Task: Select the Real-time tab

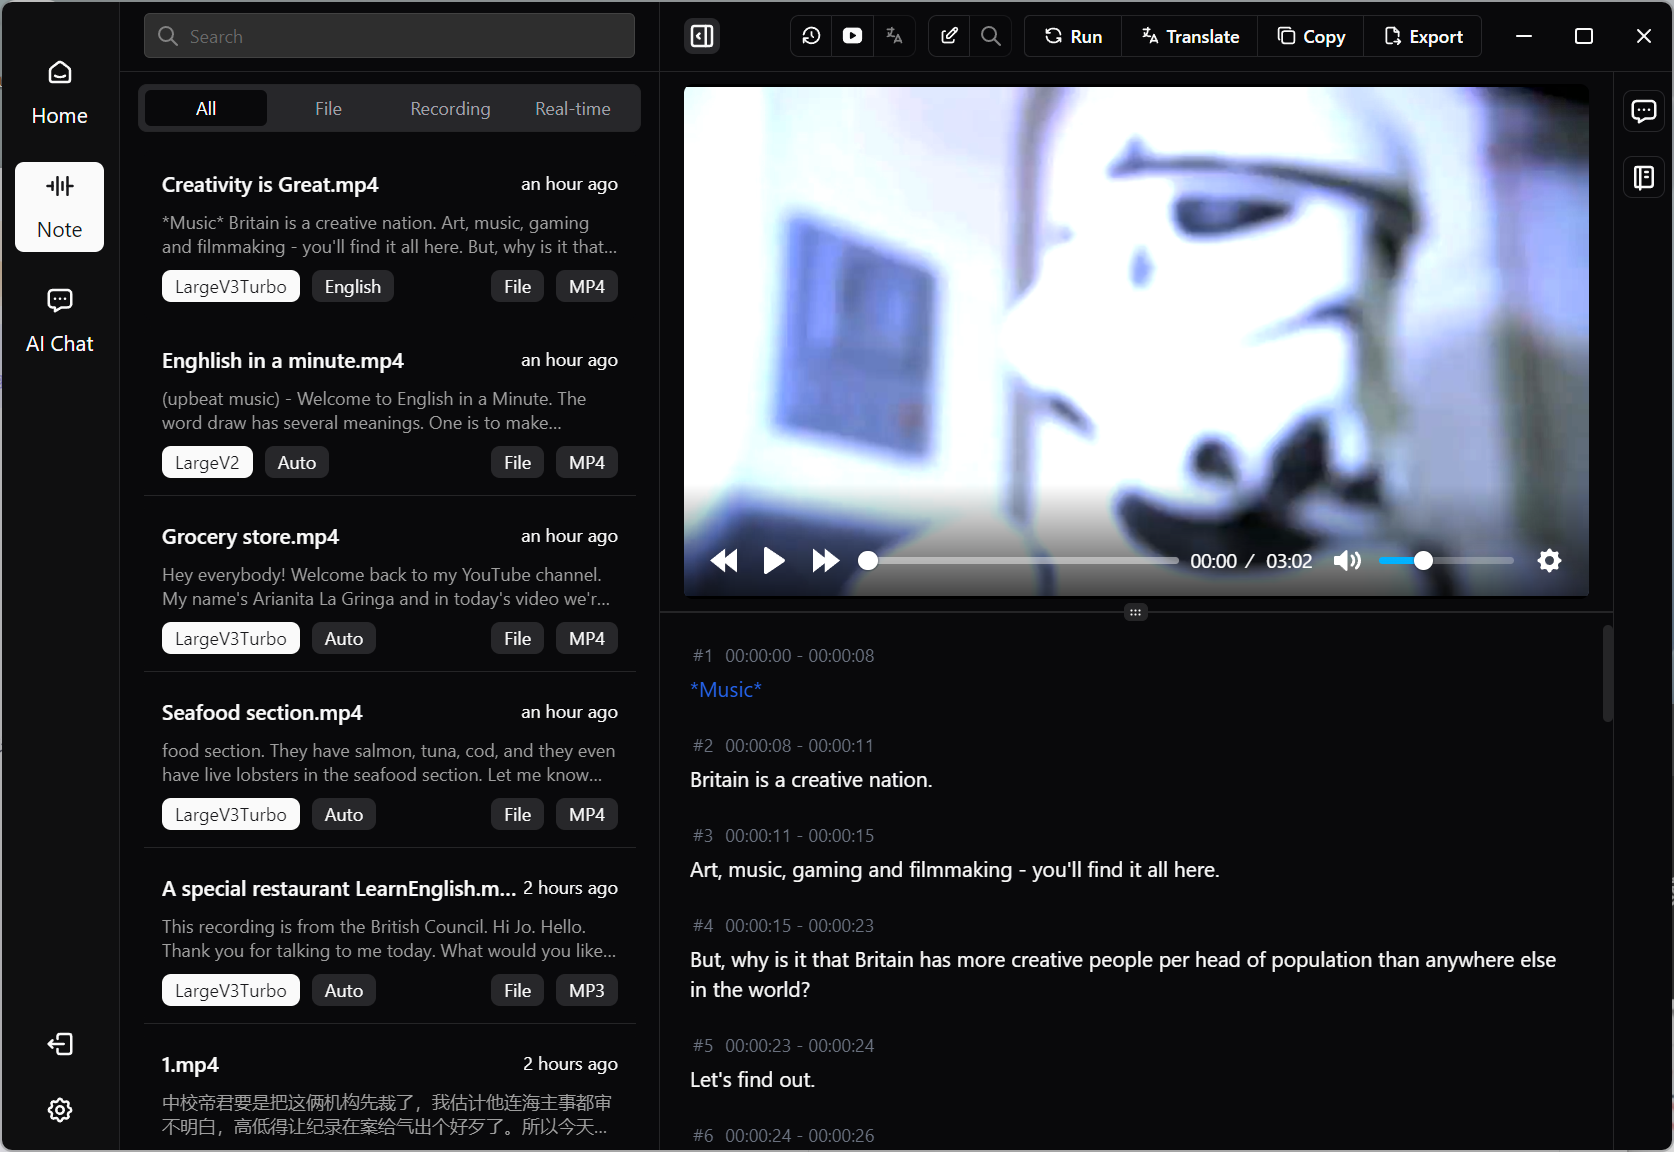Action: [572, 109]
